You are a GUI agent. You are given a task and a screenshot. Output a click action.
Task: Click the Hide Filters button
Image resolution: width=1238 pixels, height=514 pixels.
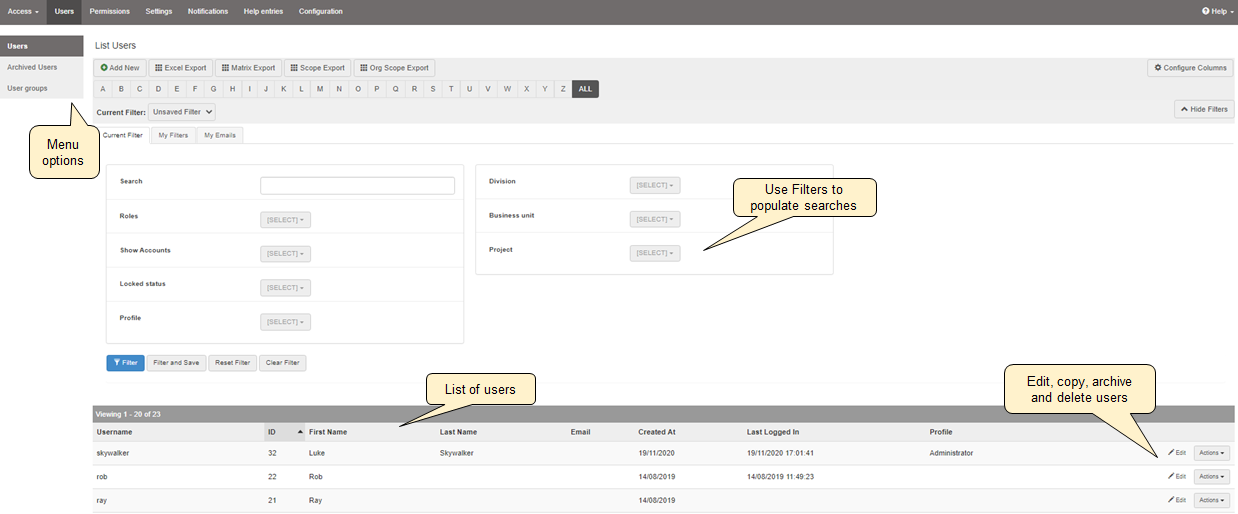(1204, 109)
